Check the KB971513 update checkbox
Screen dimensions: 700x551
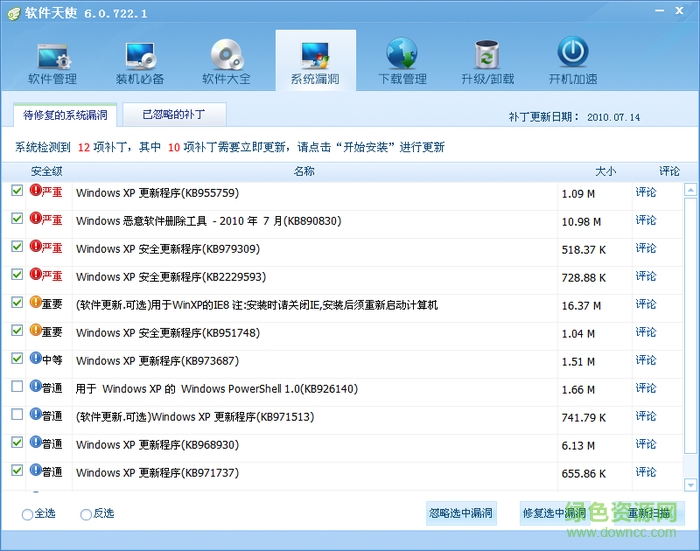point(17,414)
